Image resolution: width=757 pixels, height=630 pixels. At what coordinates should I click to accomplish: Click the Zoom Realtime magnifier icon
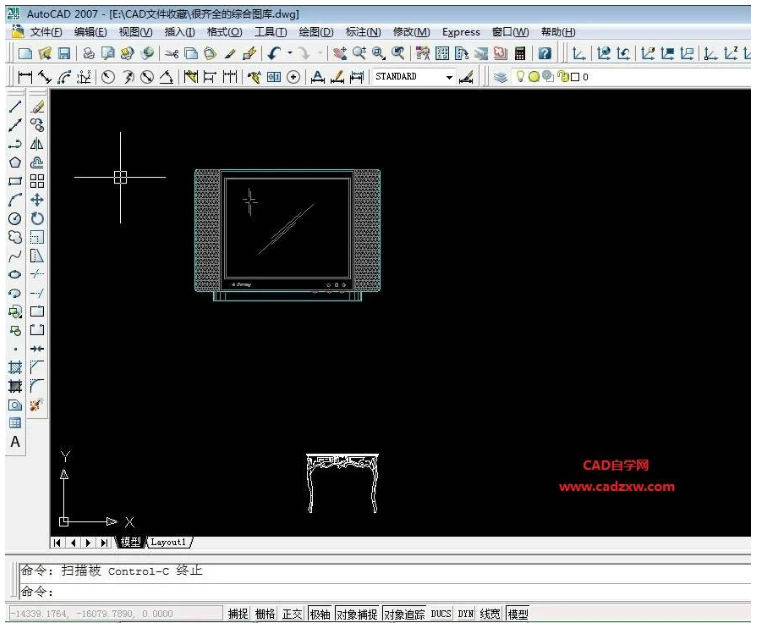[359, 53]
